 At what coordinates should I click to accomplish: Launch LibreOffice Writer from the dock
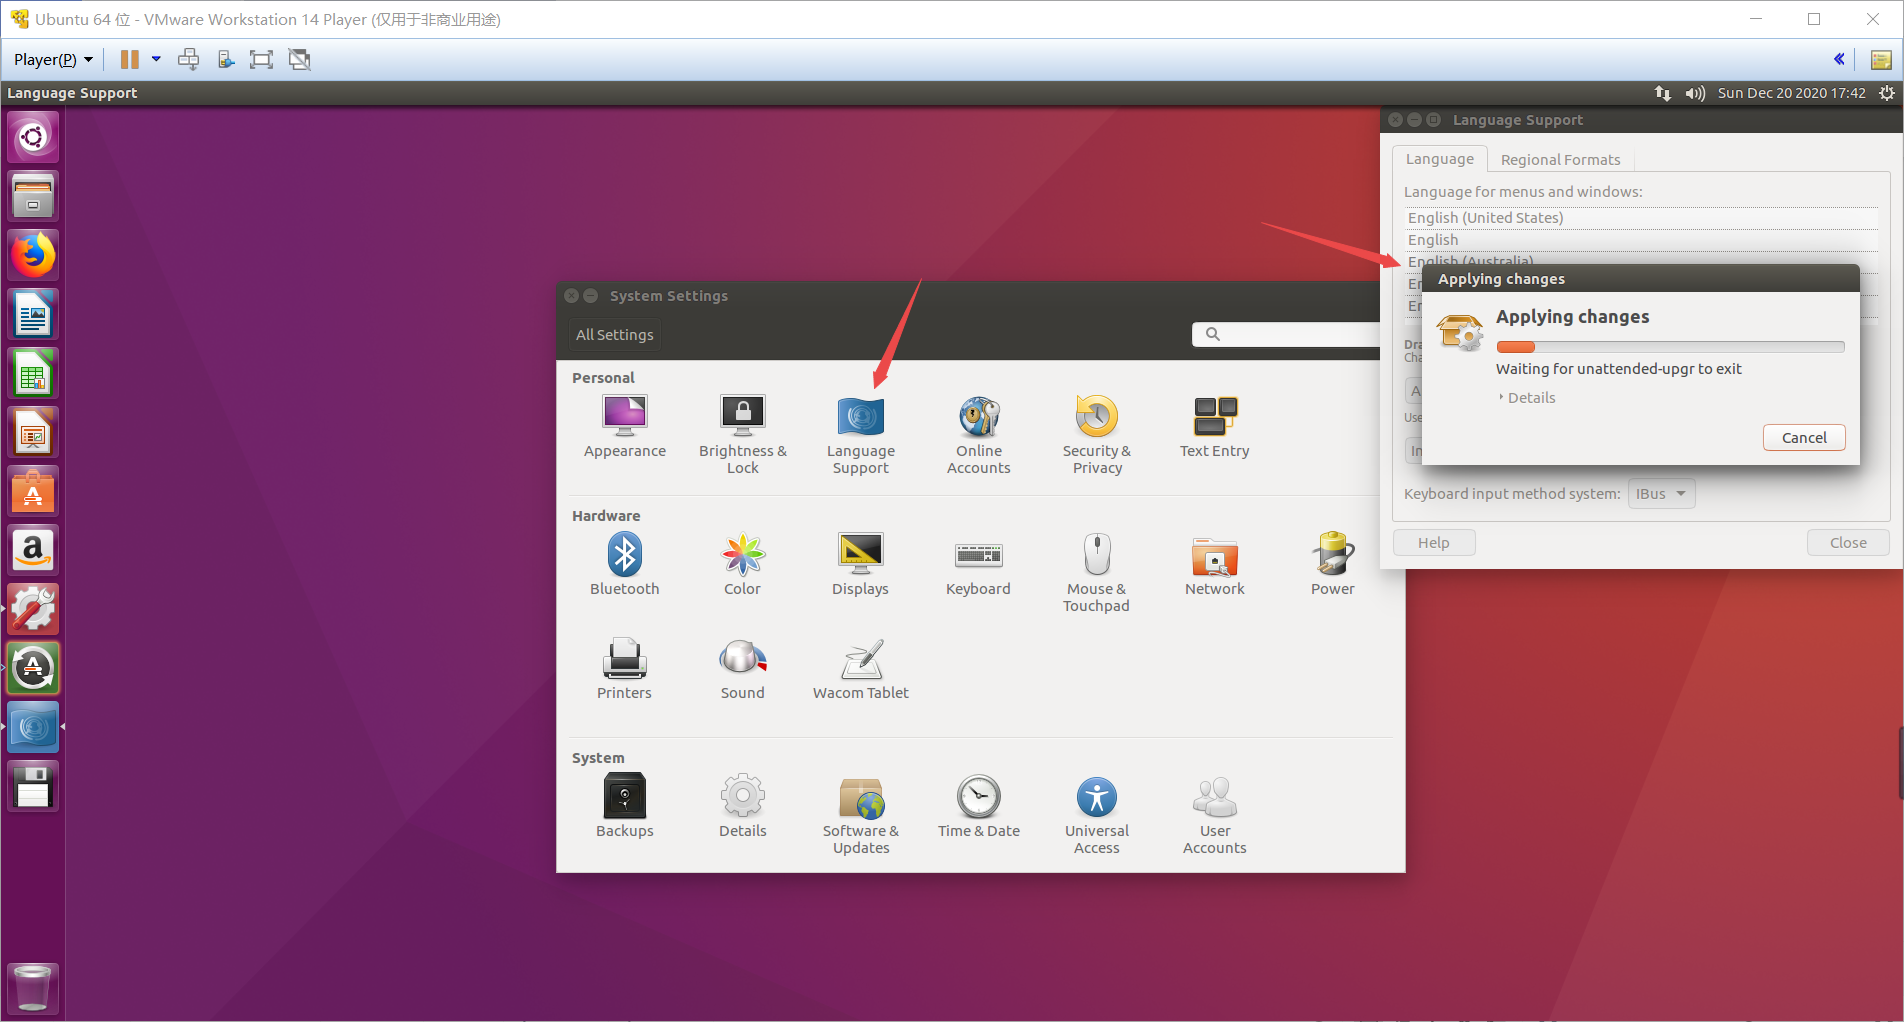point(33,314)
